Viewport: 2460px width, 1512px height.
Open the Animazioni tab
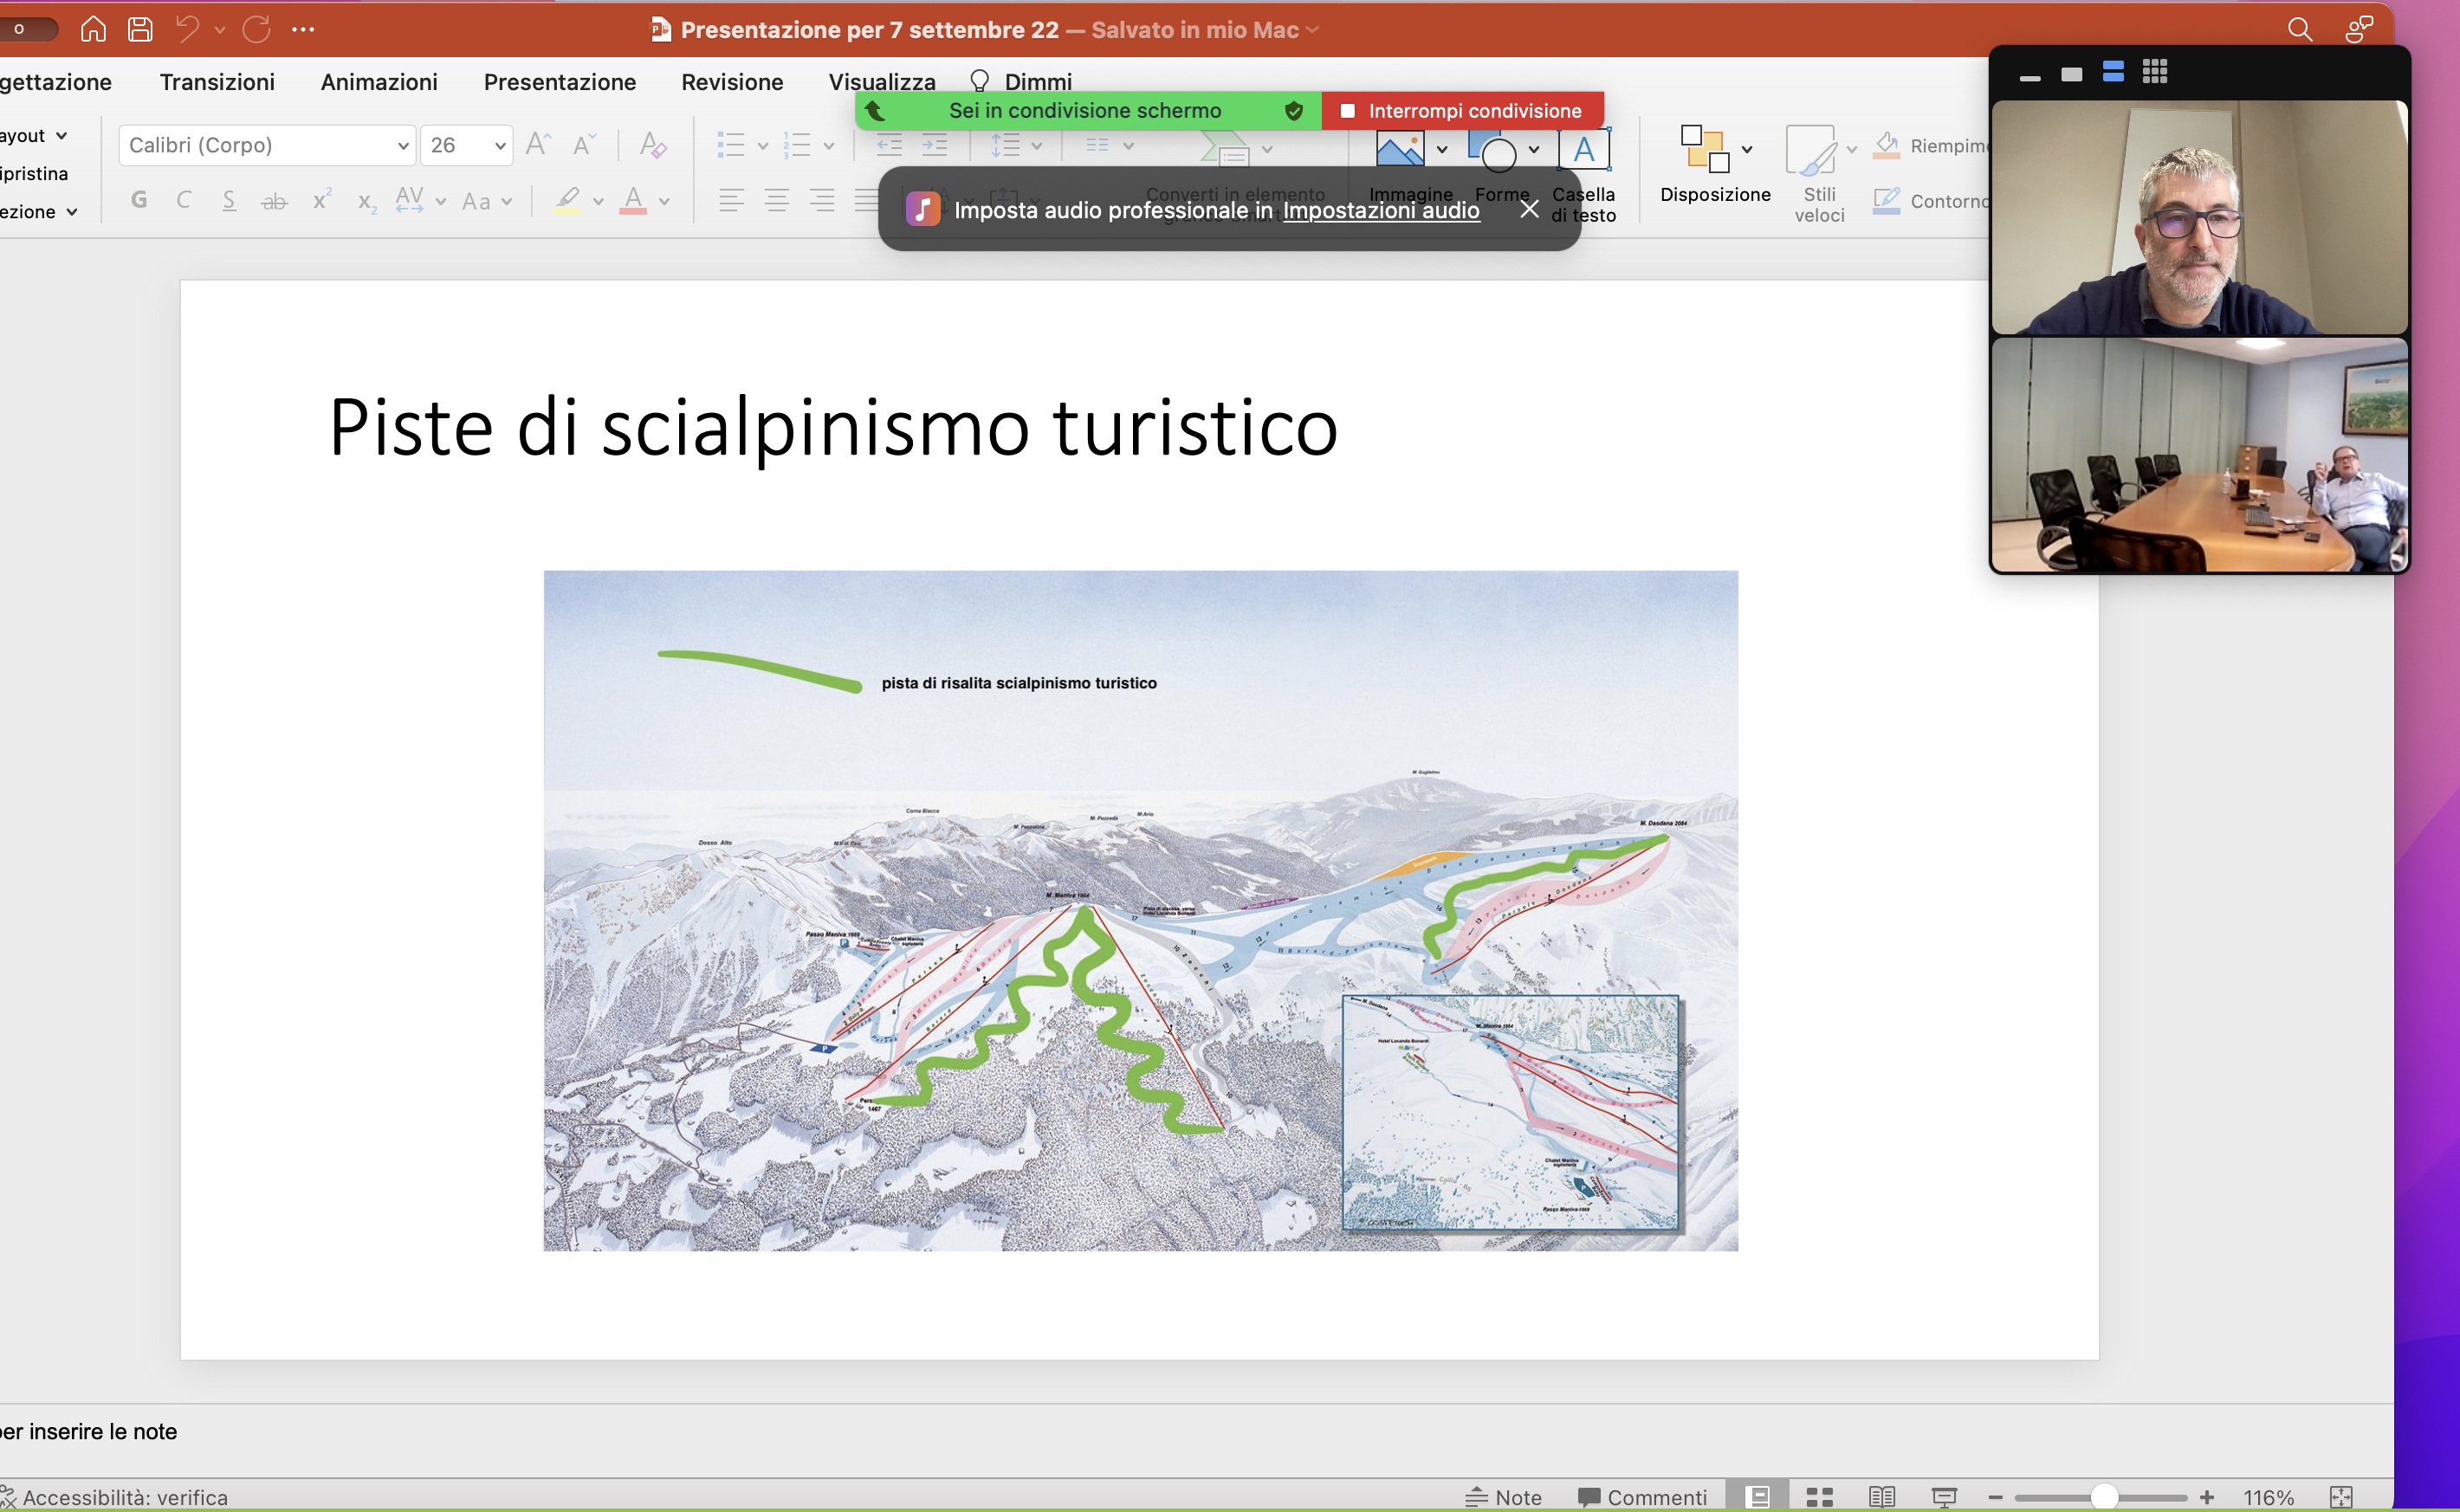pos(379,82)
